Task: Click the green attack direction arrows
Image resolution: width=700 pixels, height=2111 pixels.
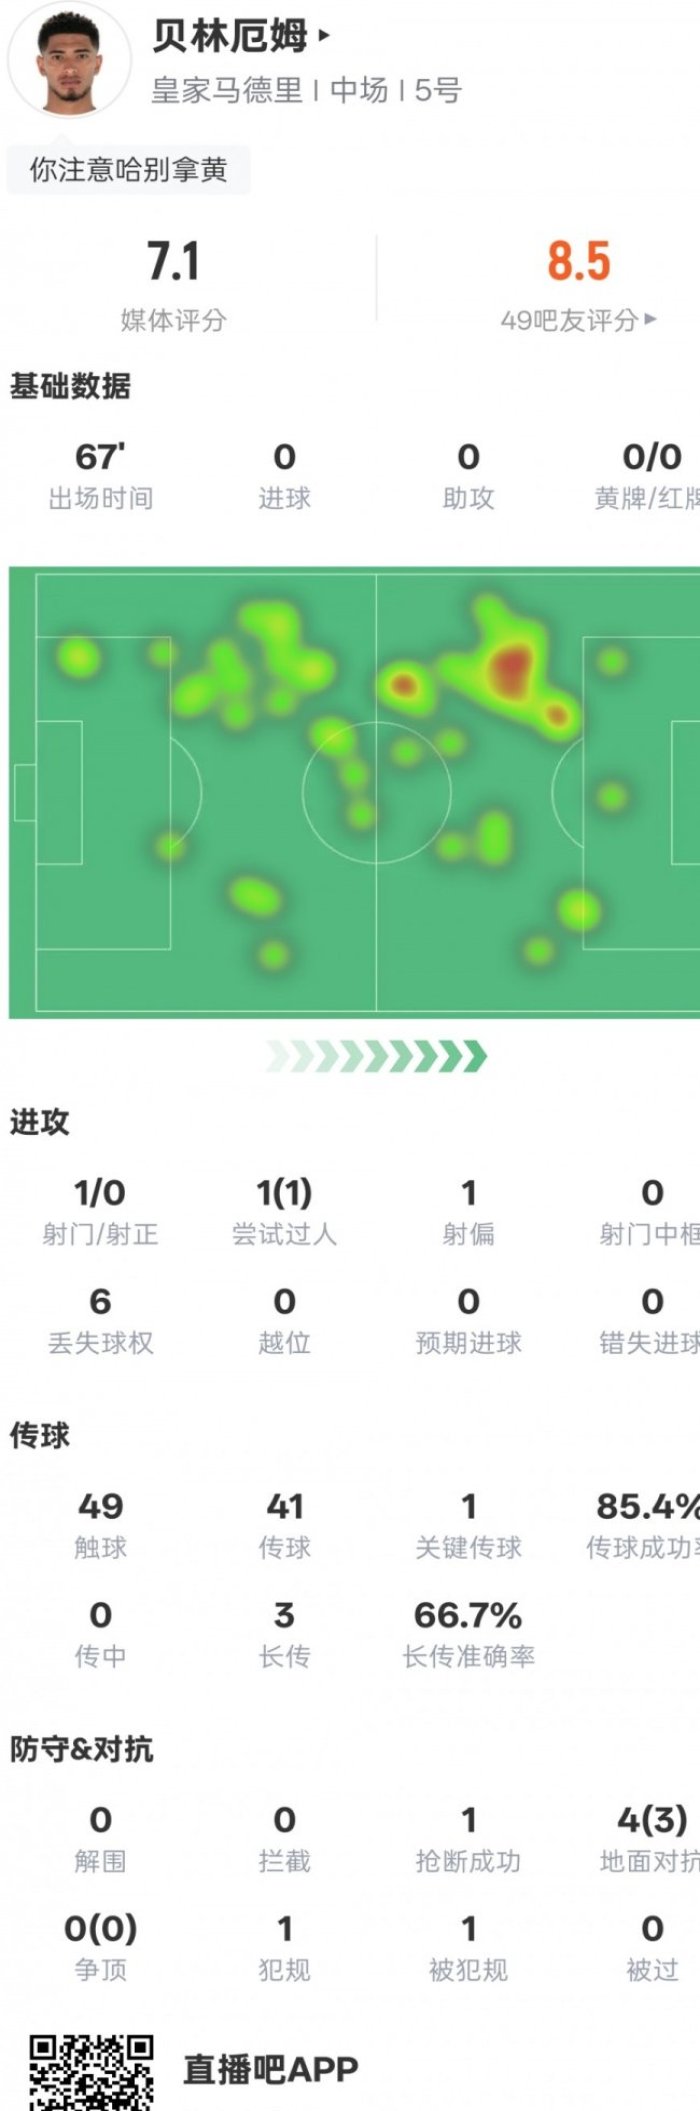Action: [376, 1056]
